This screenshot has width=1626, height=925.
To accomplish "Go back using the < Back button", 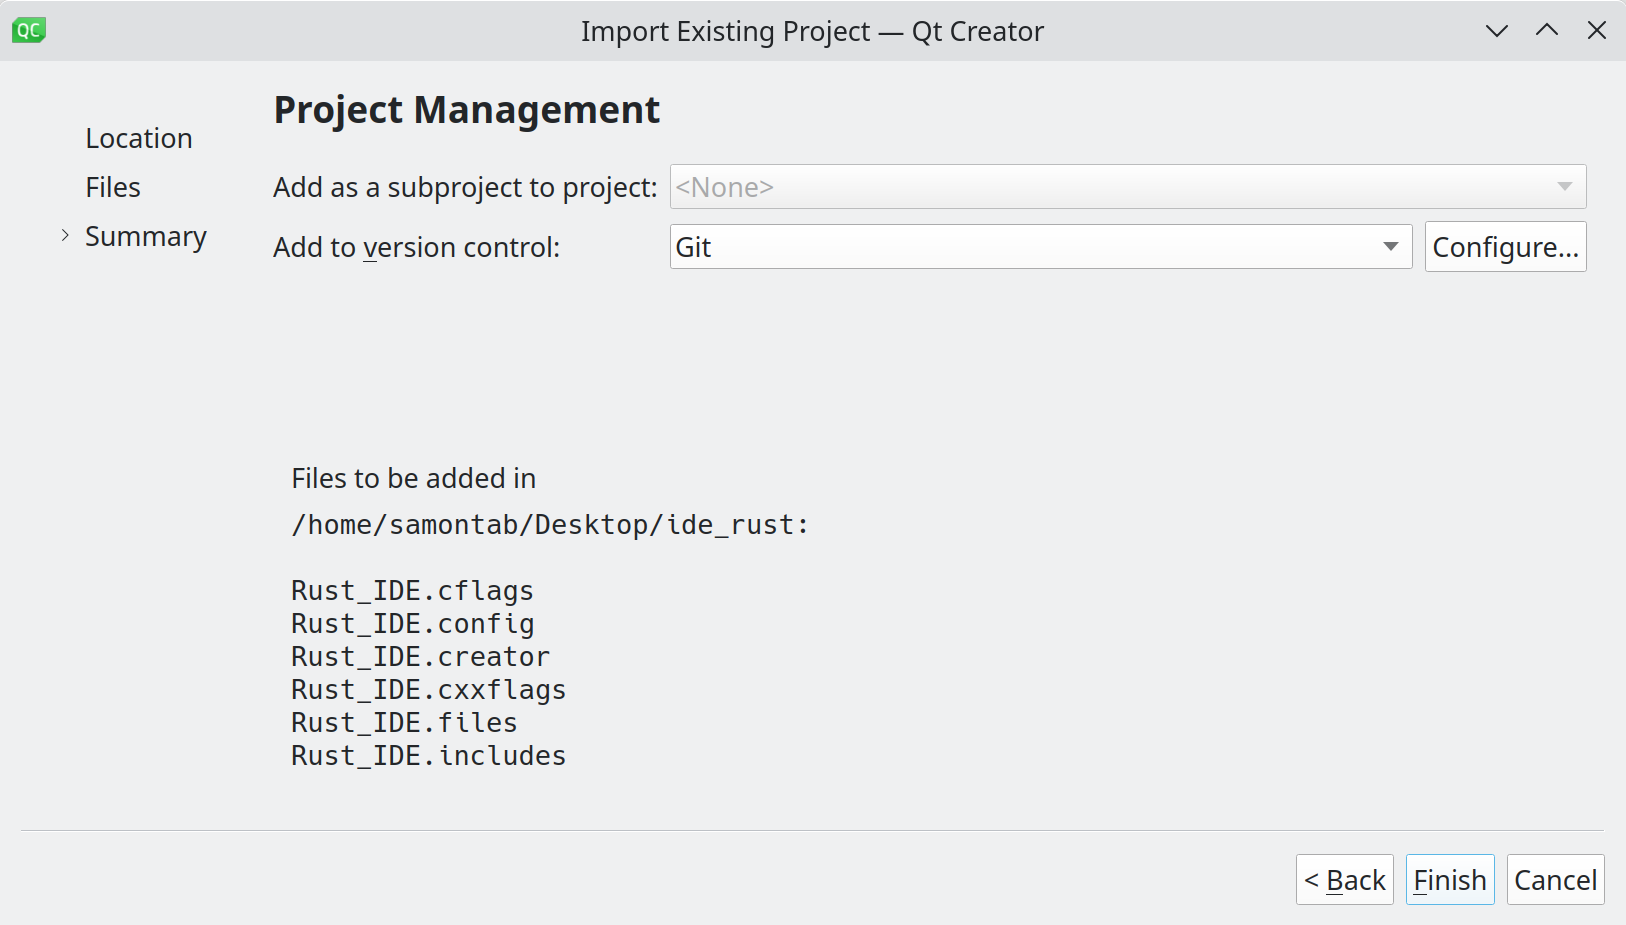I will pyautogui.click(x=1344, y=879).
